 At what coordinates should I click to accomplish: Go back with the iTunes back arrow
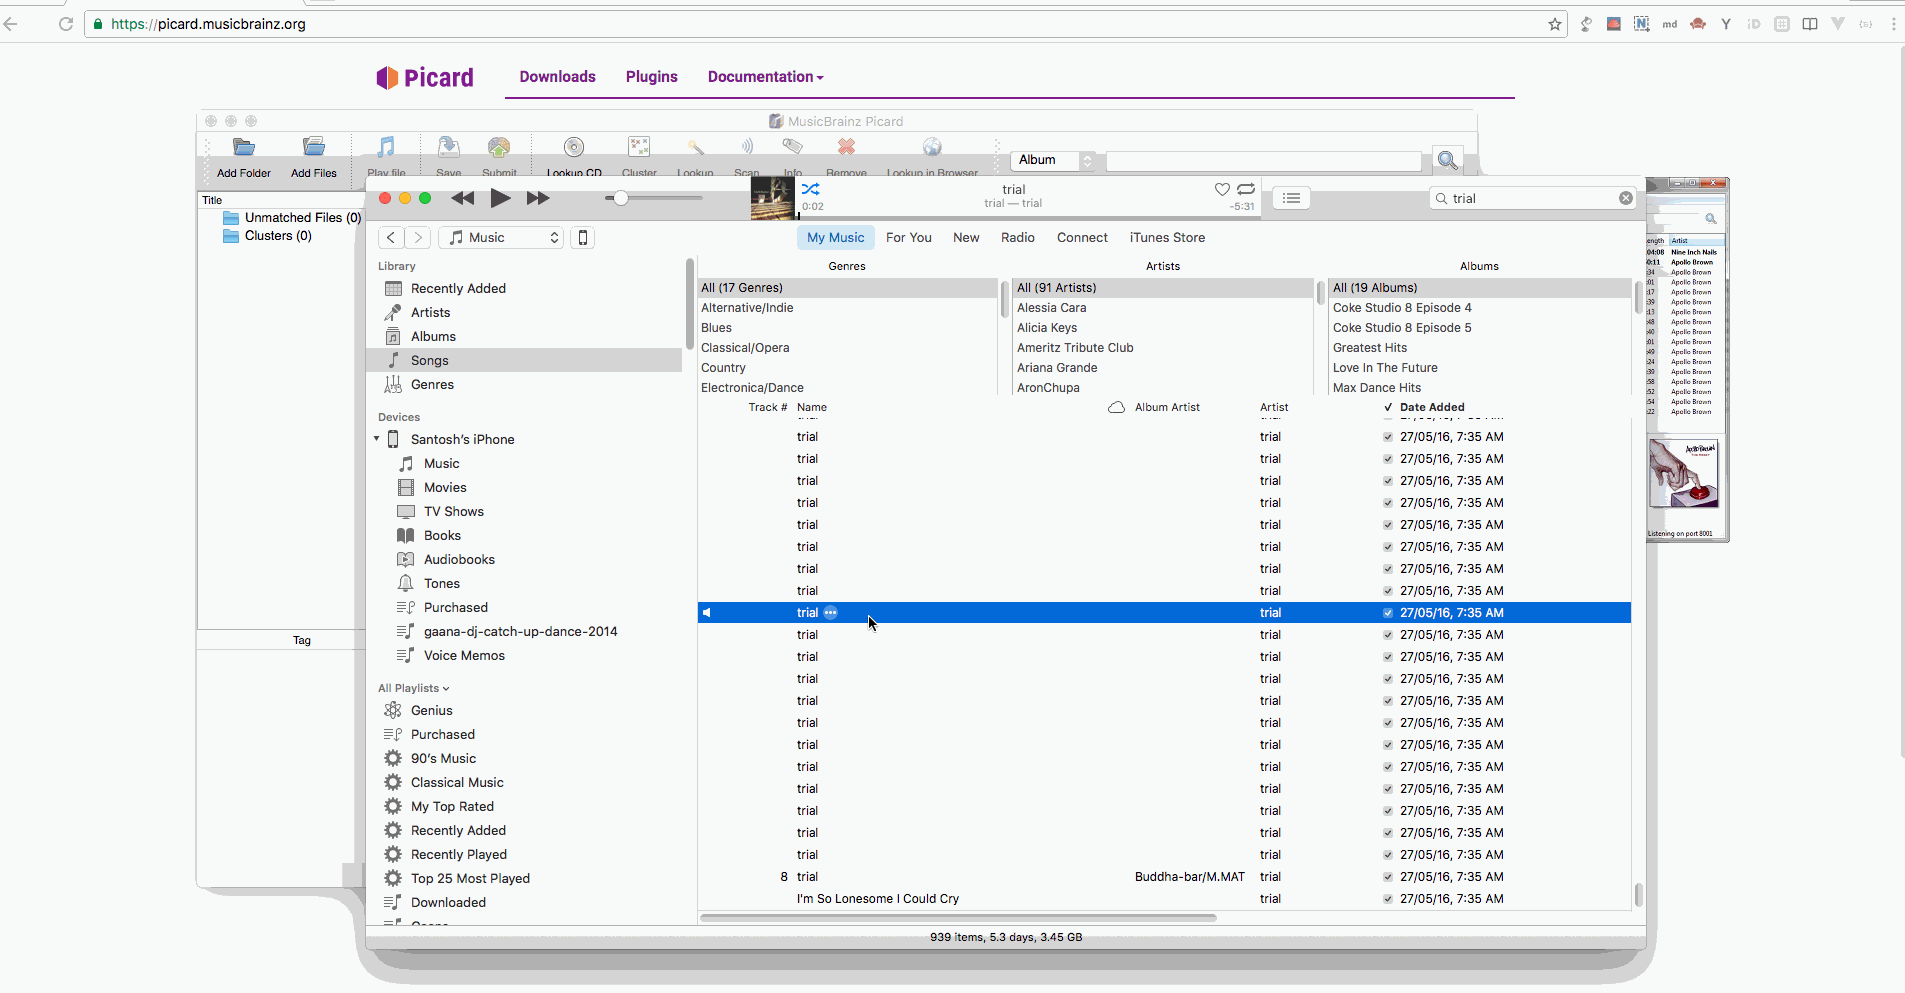coord(391,237)
